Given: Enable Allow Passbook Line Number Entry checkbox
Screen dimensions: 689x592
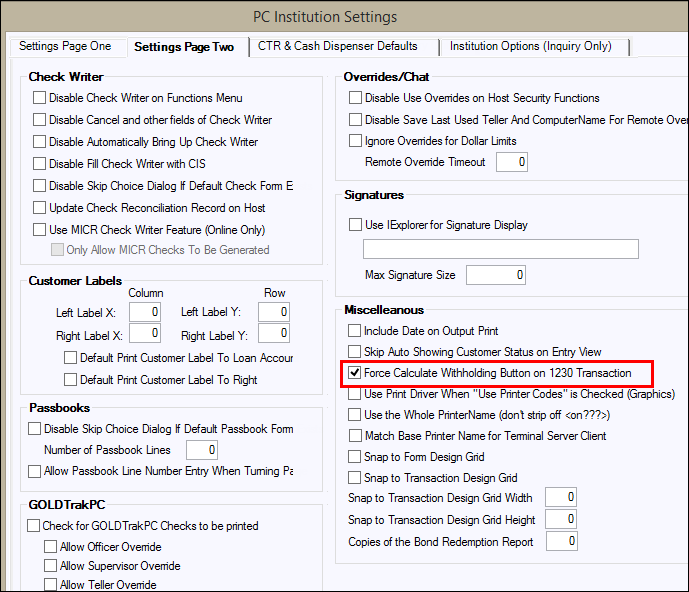Looking at the screenshot, I should (x=34, y=471).
